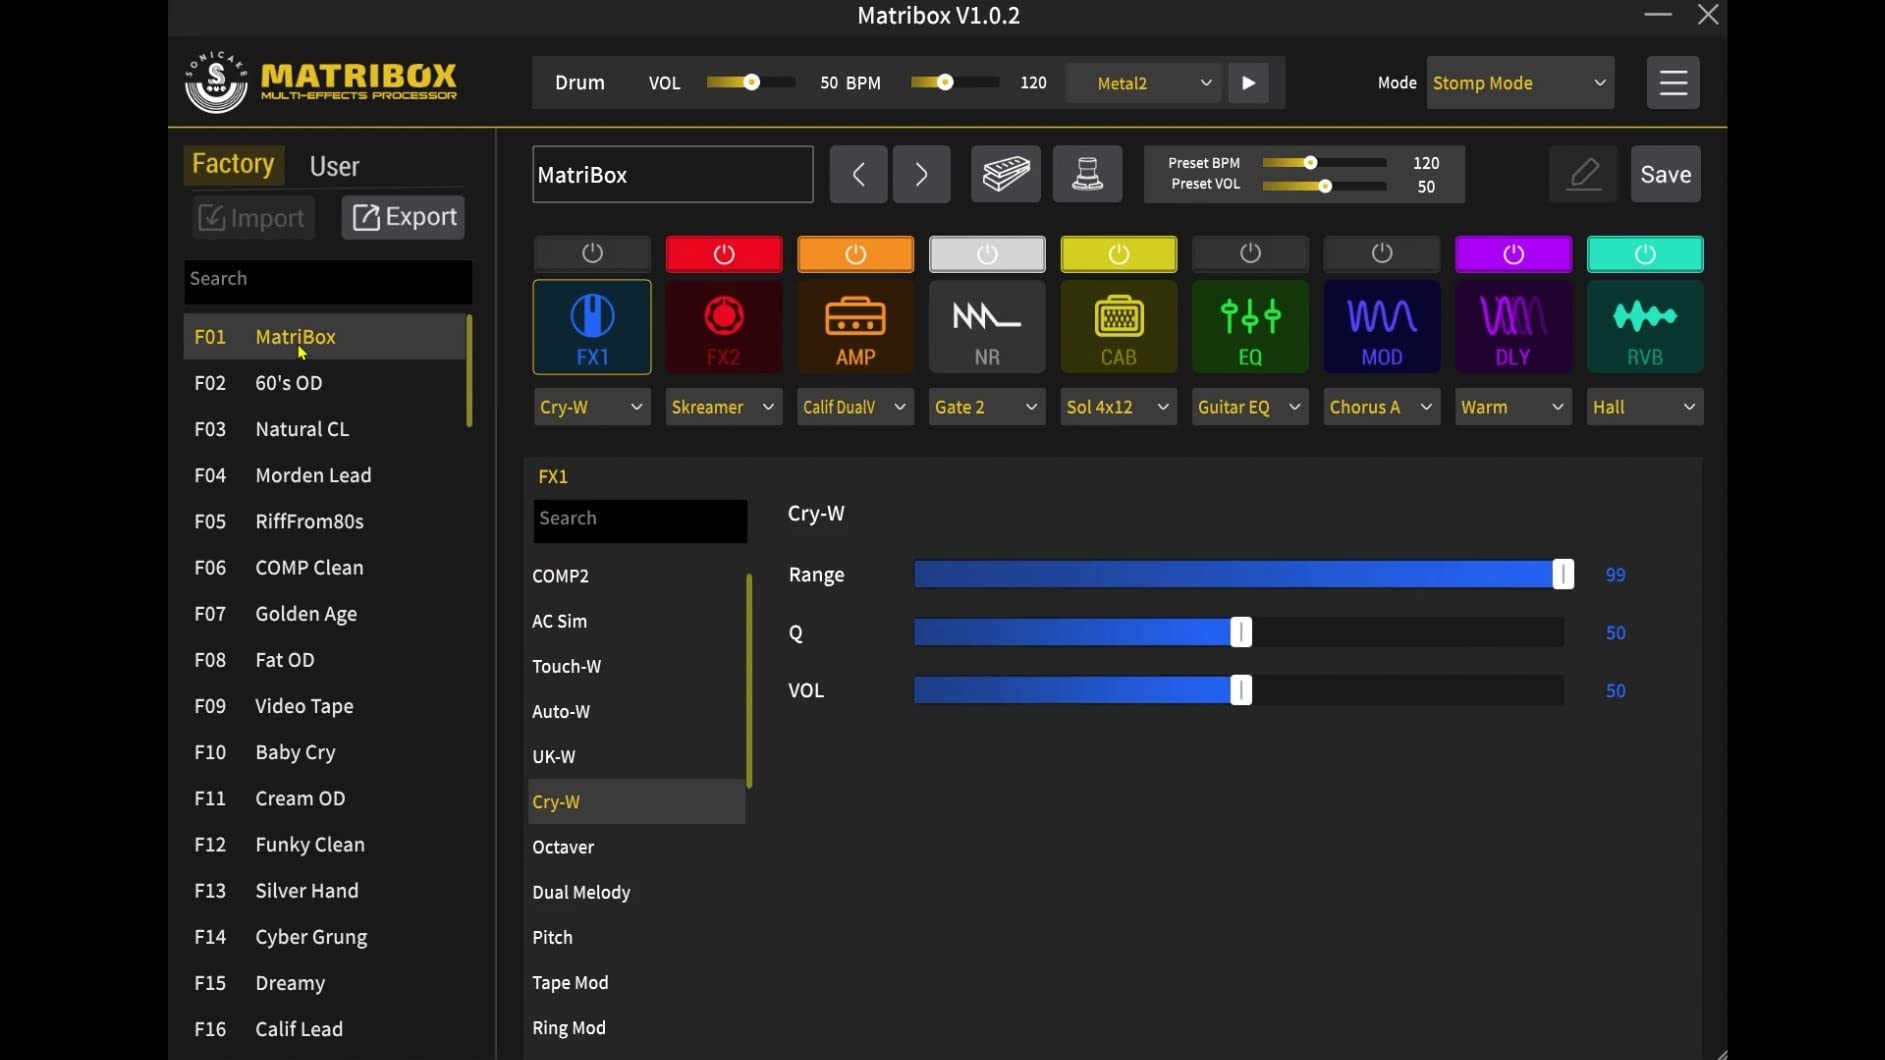Click the expression pedal icon button
Screen dimensions: 1885x1060
click(1006, 174)
